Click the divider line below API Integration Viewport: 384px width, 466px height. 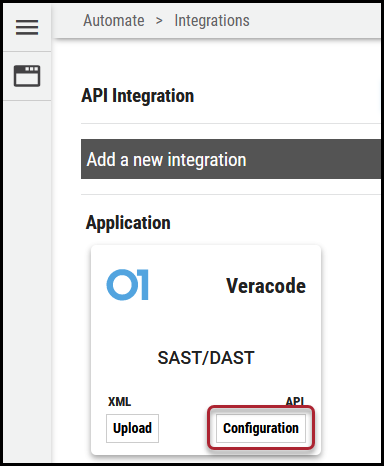231,123
